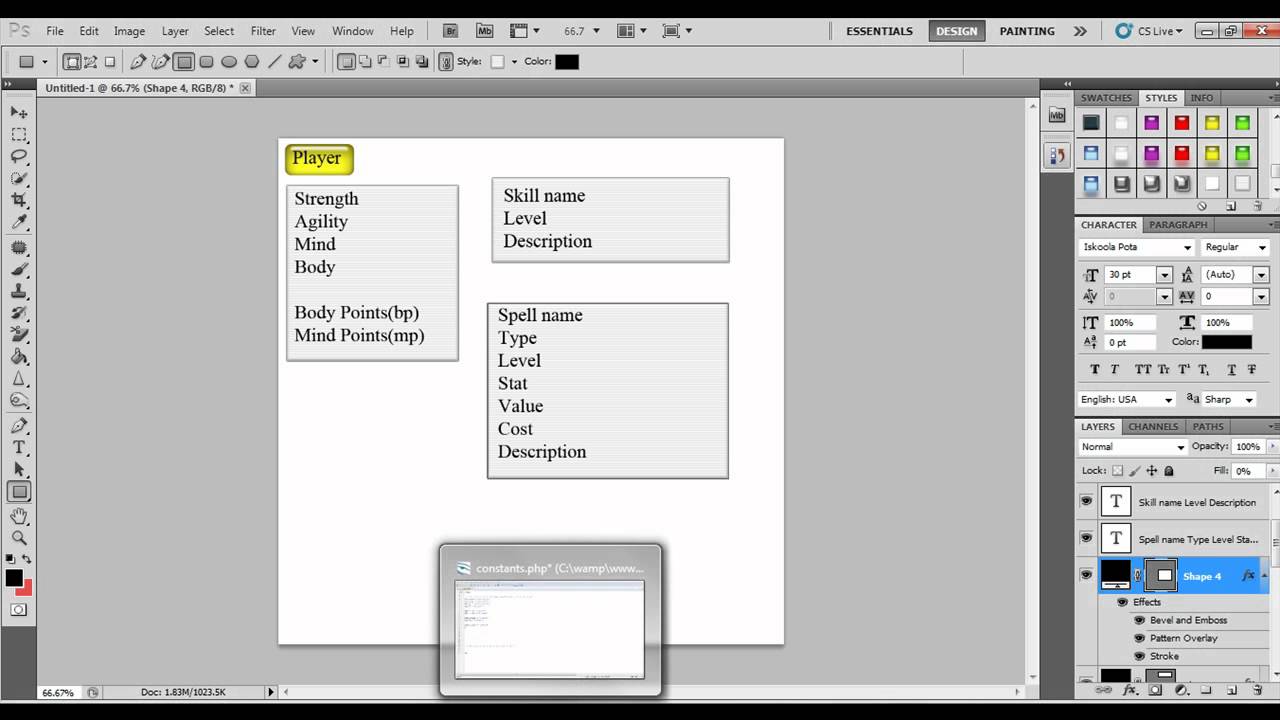Click the Design workspace button
Viewport: 1280px width, 720px height.
956,31
